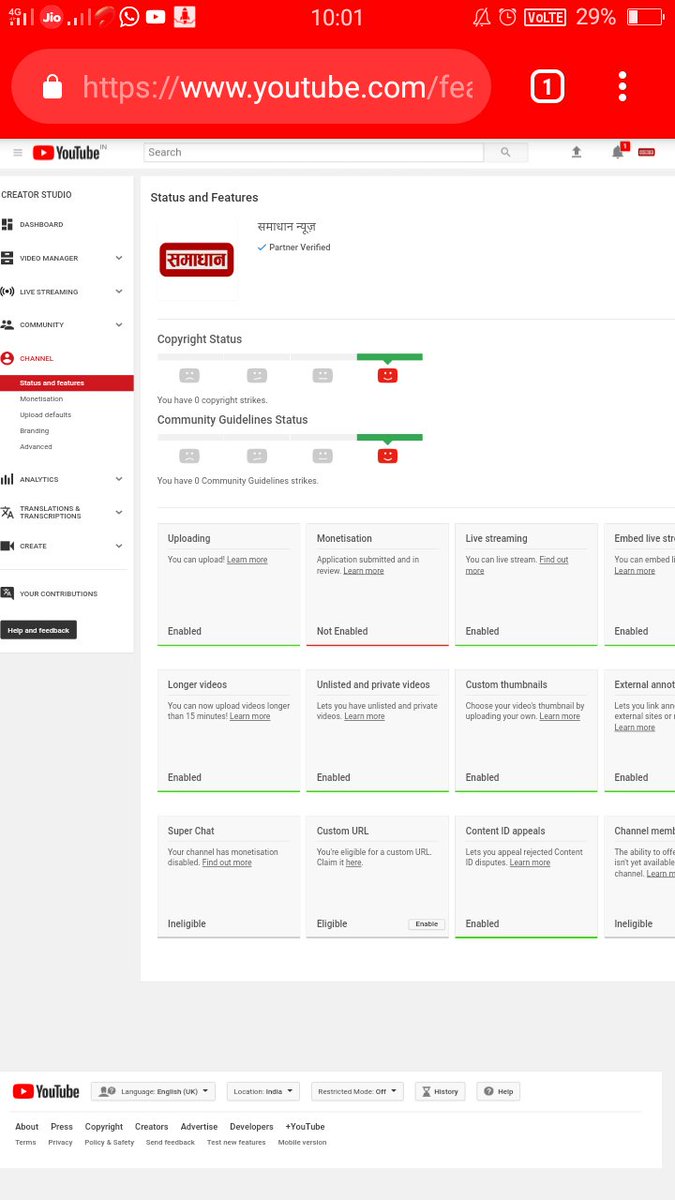Click Learn more in Longer videos card
The width and height of the screenshot is (675, 1200).
point(250,716)
